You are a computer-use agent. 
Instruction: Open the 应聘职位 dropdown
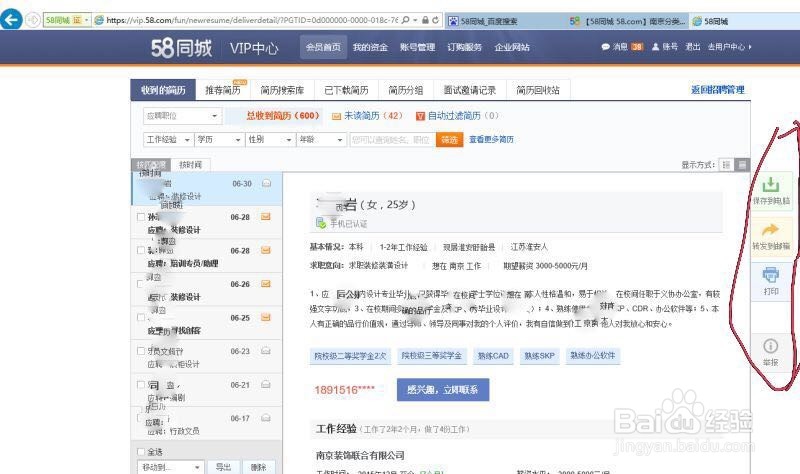(182, 116)
